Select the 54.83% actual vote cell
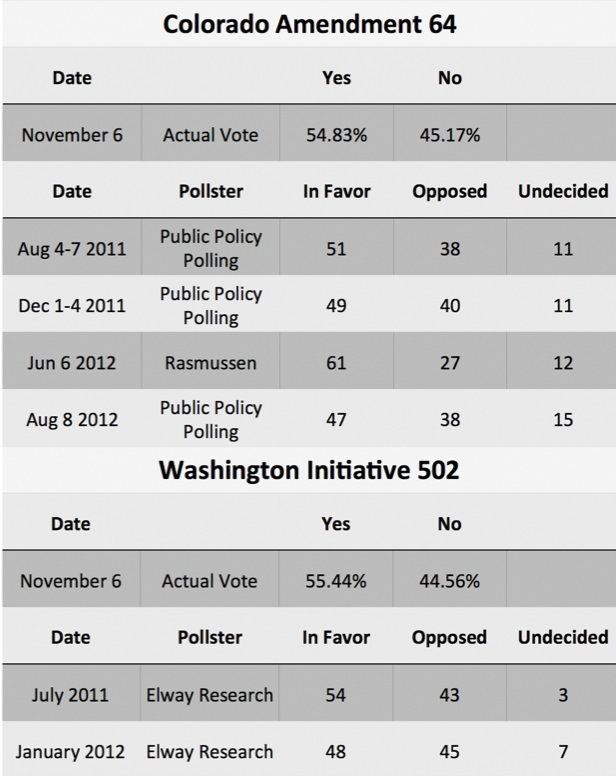The width and height of the screenshot is (616, 776). 336,135
